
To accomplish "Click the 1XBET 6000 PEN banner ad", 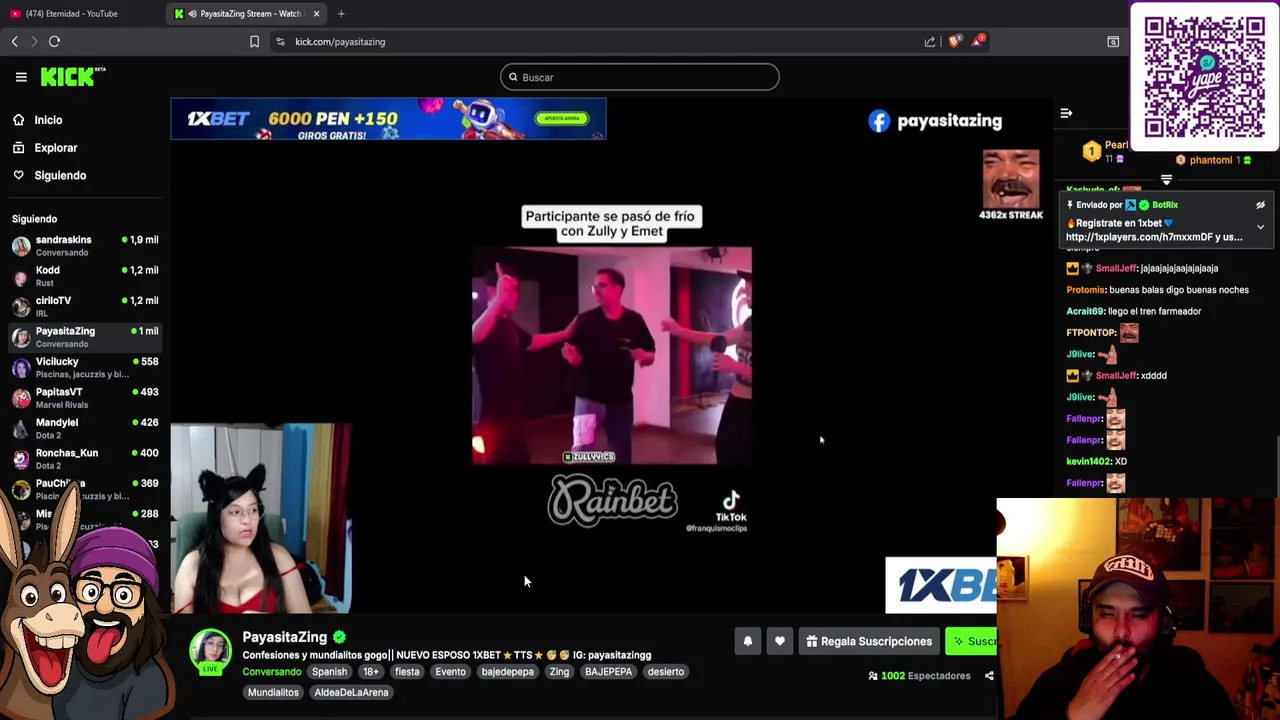I will (389, 119).
